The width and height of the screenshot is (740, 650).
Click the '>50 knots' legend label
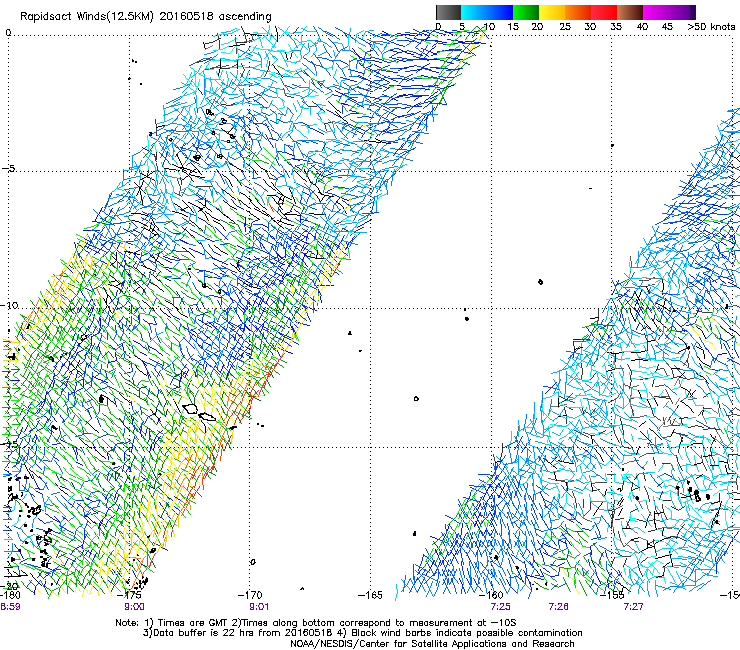coord(711,26)
